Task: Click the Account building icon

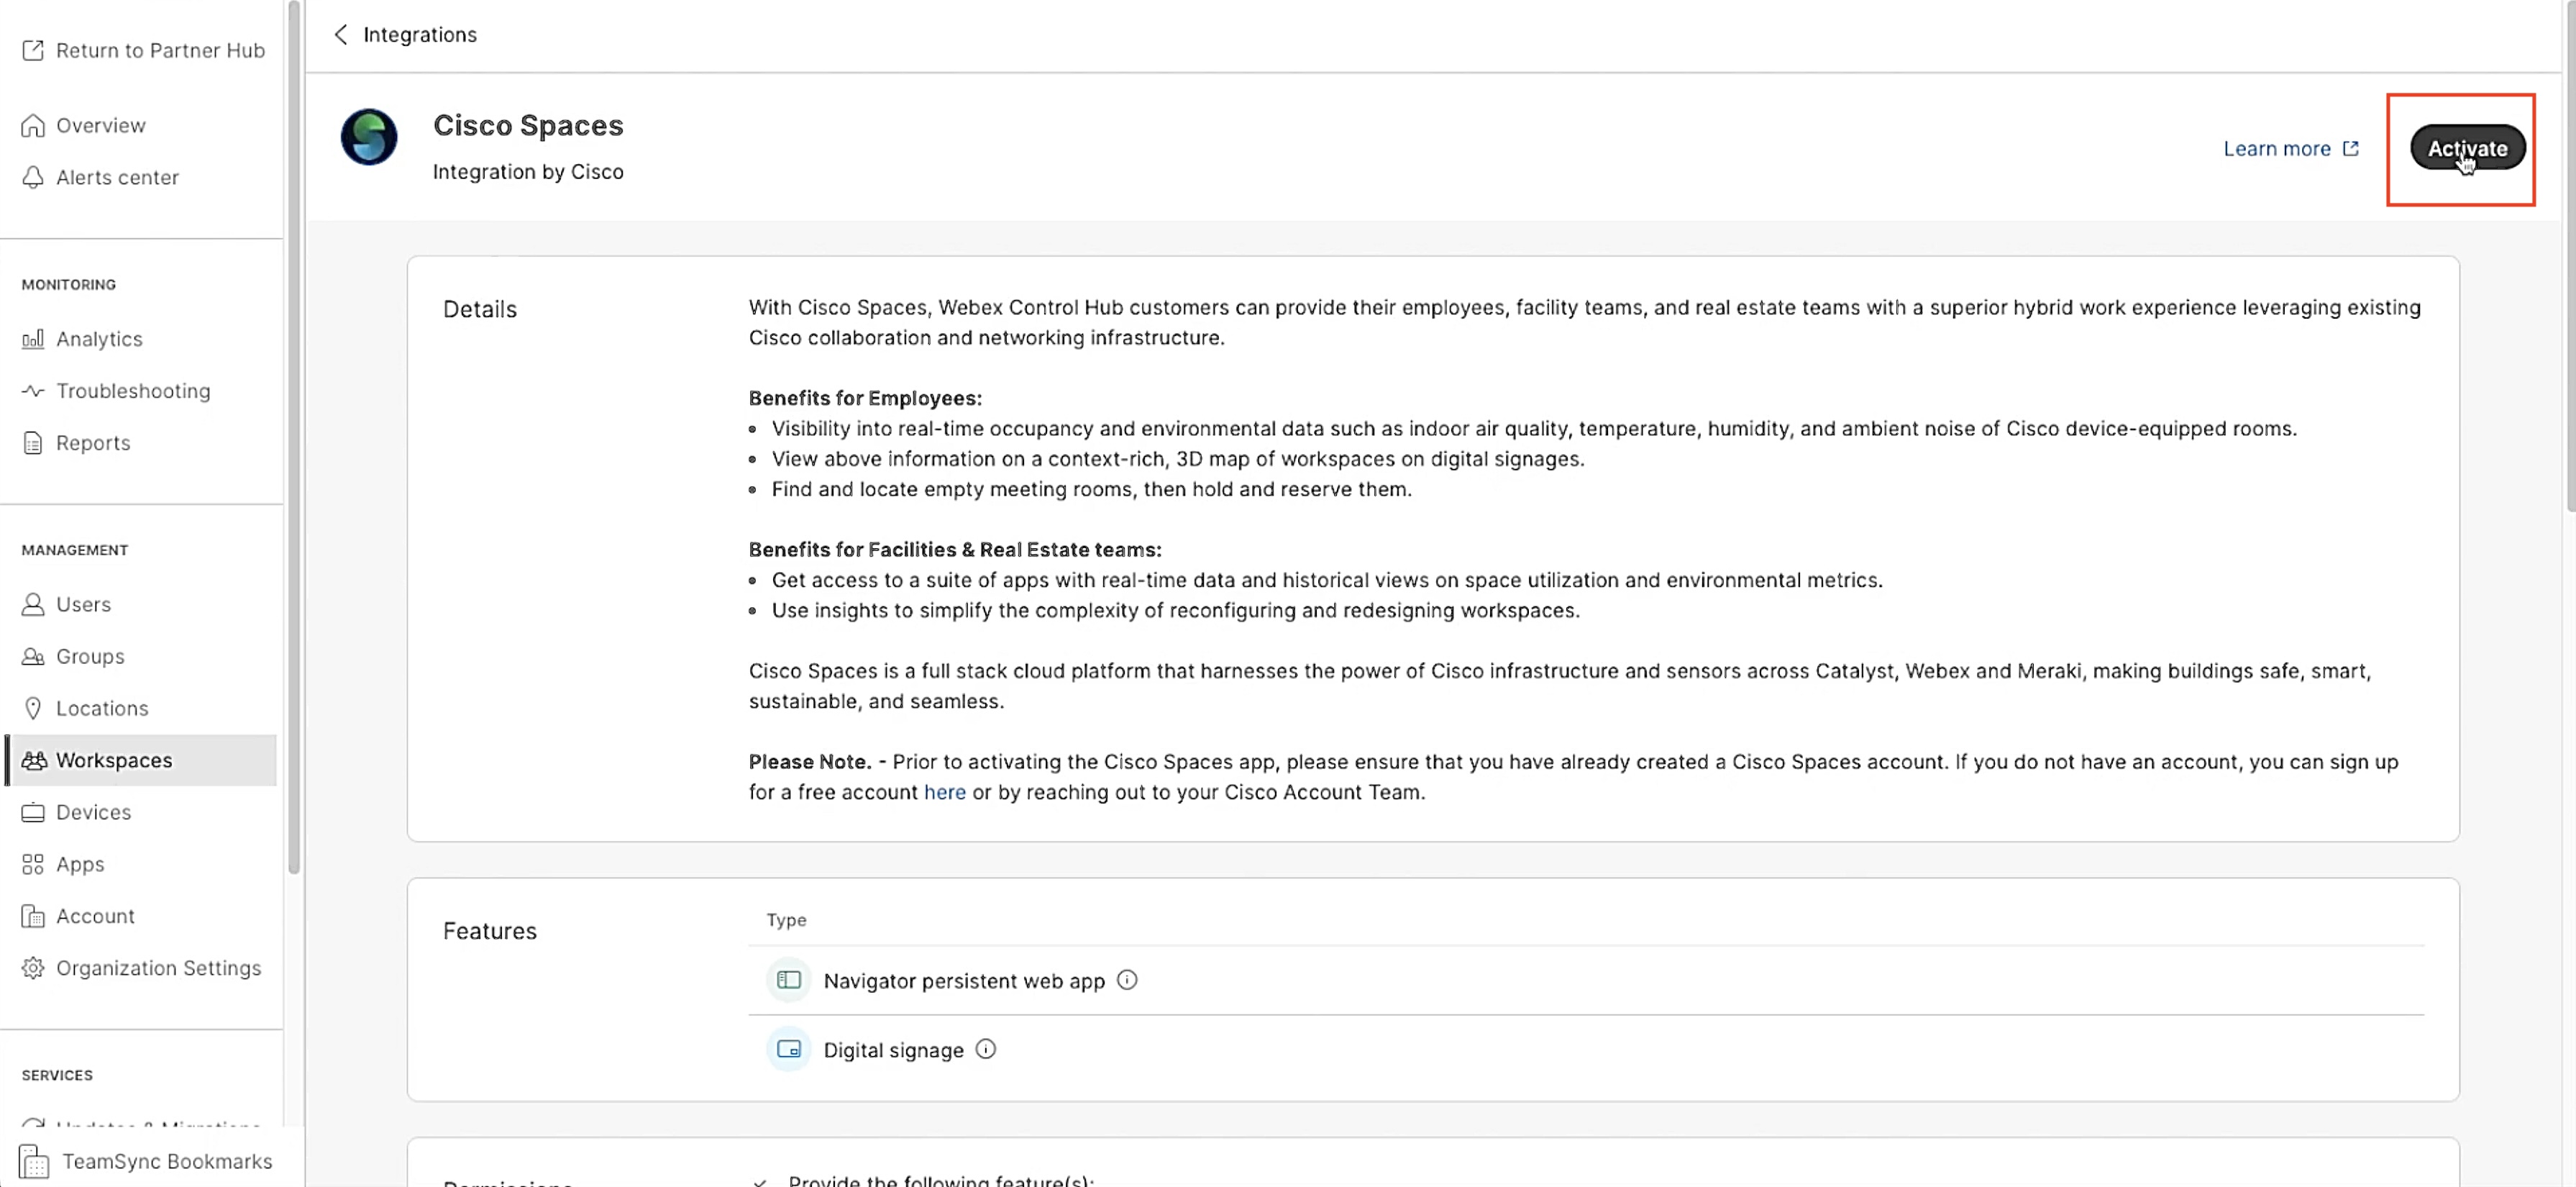Action: (33, 916)
